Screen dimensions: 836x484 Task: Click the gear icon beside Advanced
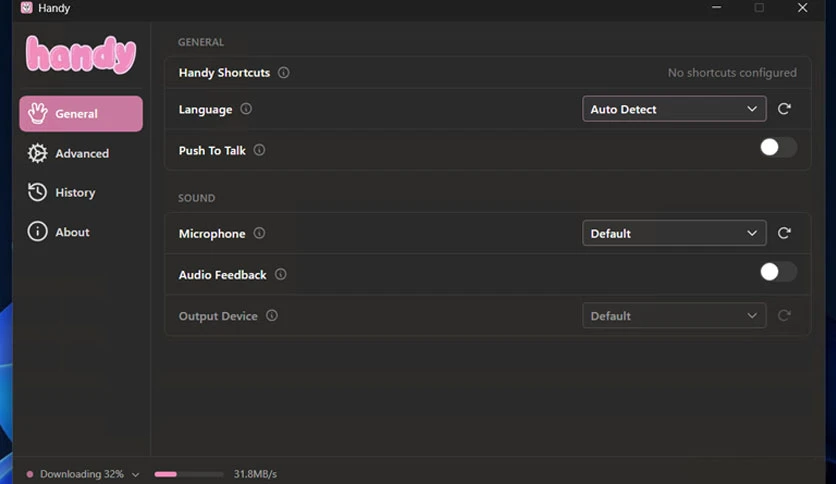(x=37, y=154)
